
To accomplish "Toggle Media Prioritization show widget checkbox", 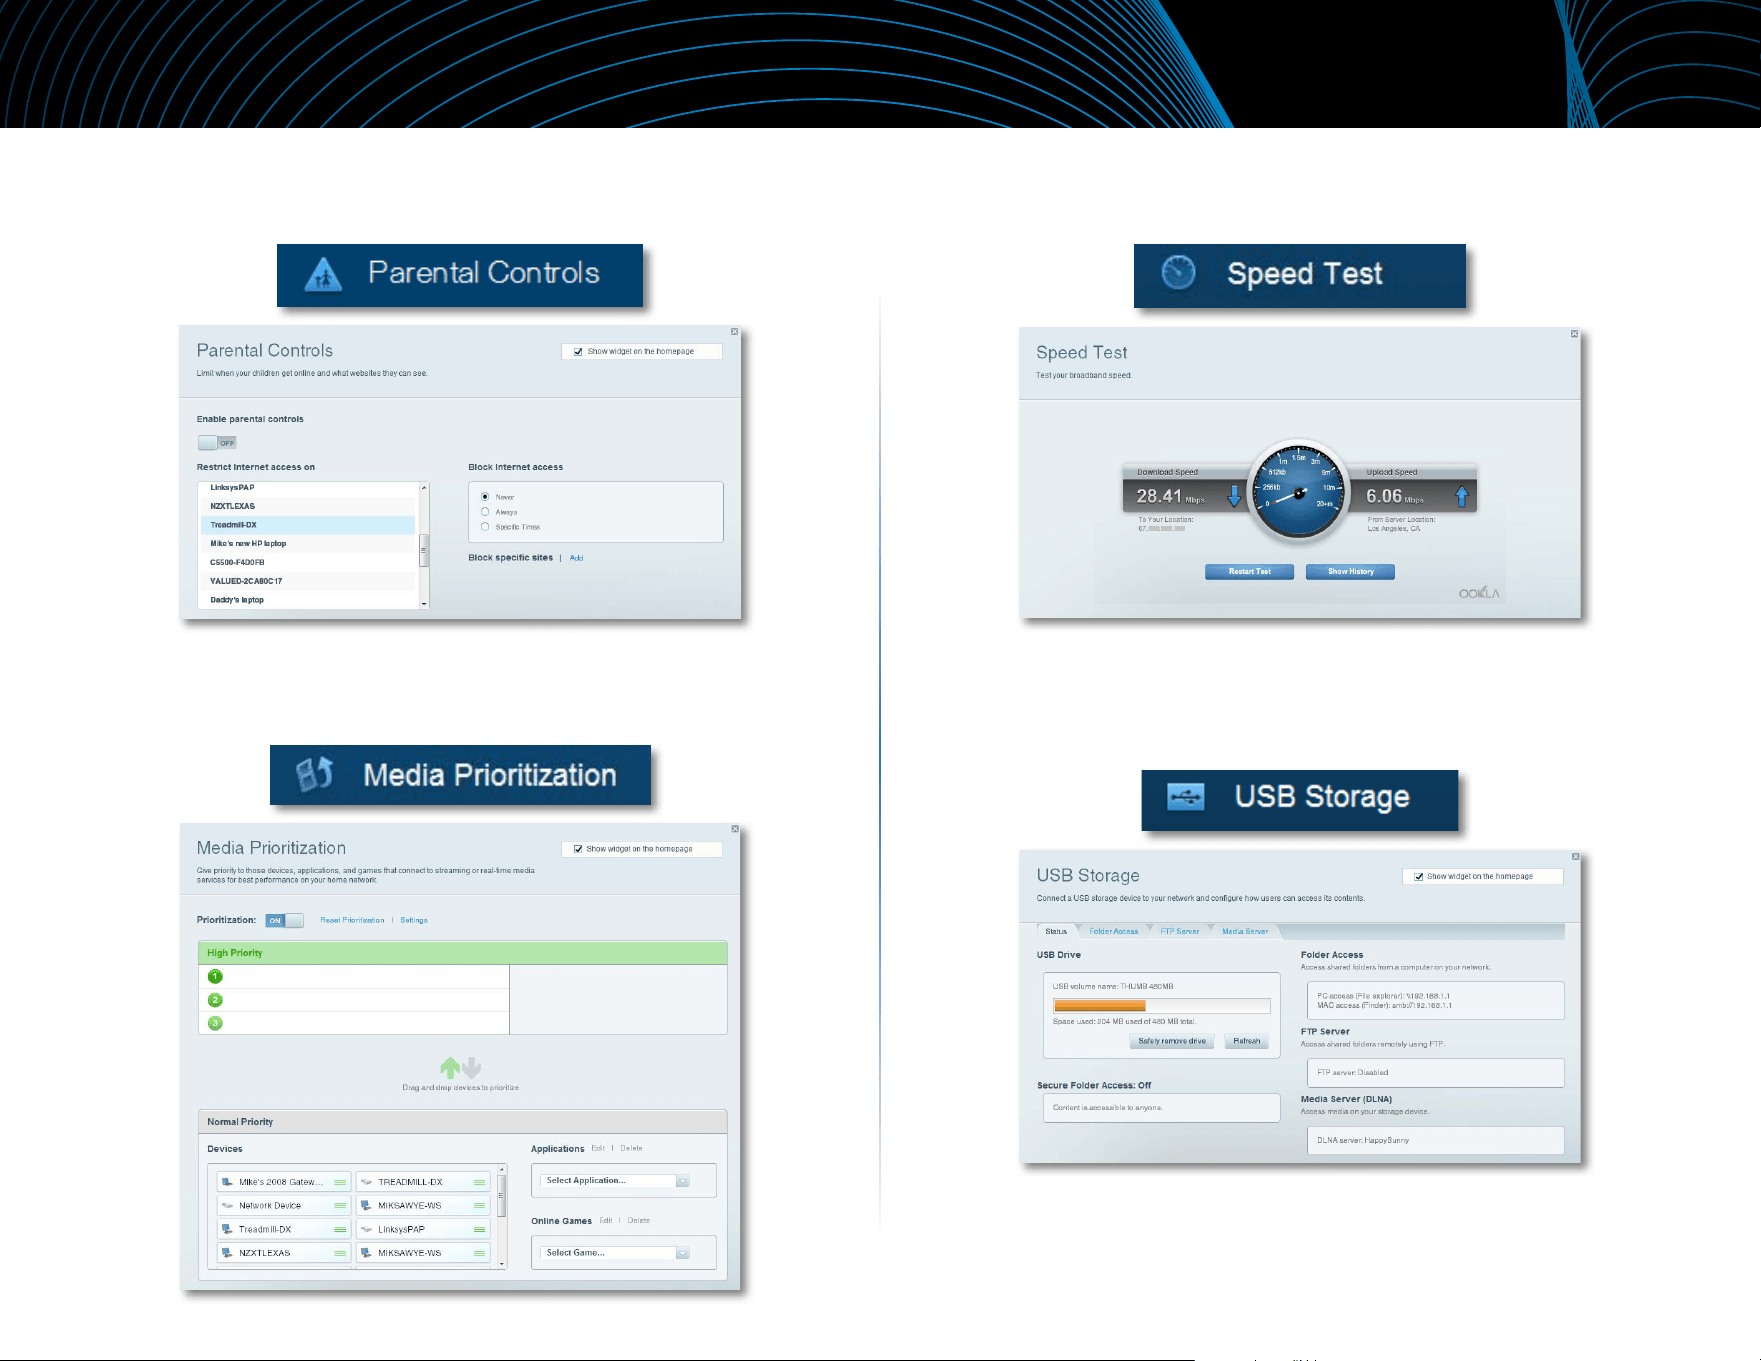I will coord(578,849).
